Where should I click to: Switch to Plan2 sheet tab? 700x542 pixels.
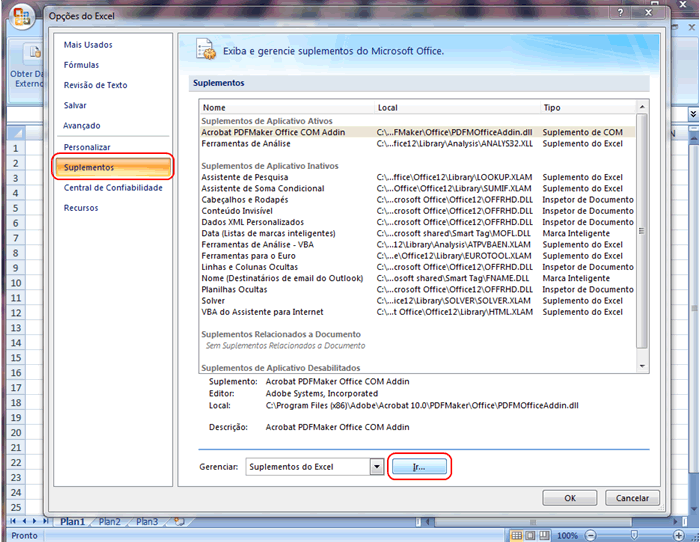tap(109, 522)
